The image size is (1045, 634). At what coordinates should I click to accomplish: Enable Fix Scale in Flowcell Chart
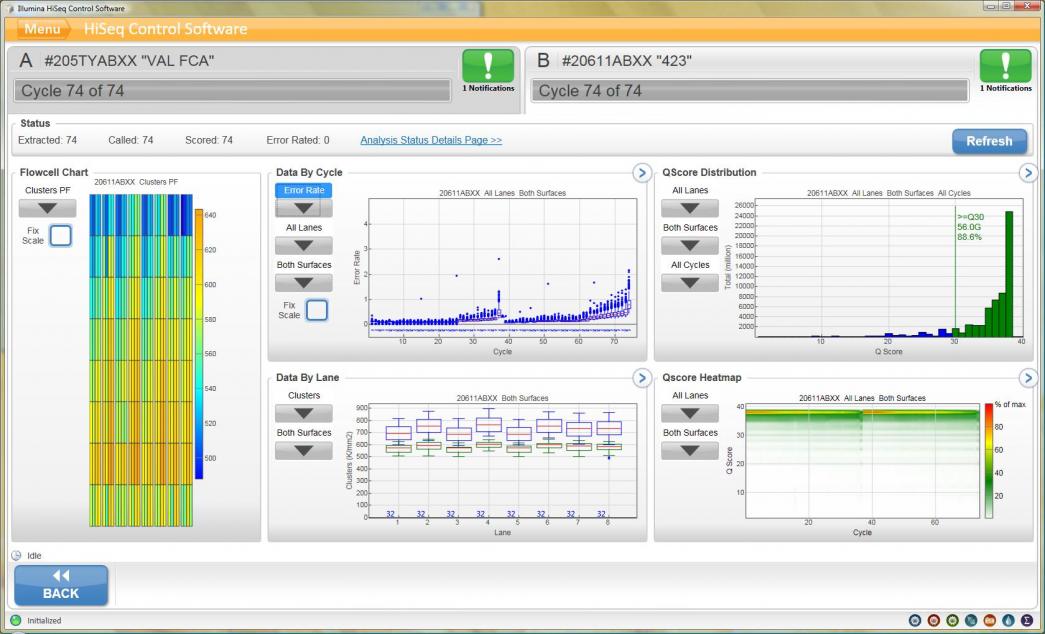[x=61, y=235]
